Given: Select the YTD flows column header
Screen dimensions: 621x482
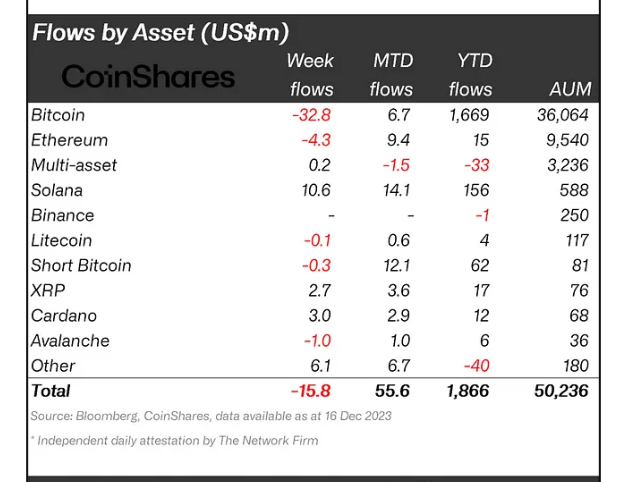Looking at the screenshot, I should tap(470, 75).
